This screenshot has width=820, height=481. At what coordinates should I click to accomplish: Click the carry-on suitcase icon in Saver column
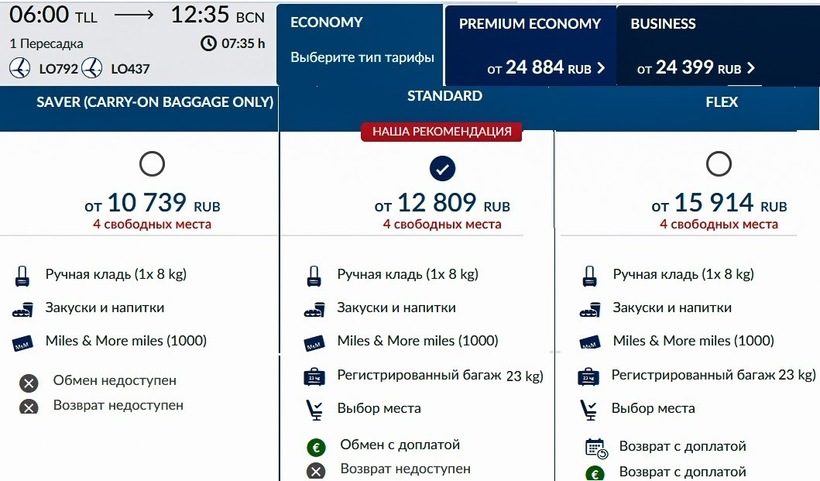[24, 275]
